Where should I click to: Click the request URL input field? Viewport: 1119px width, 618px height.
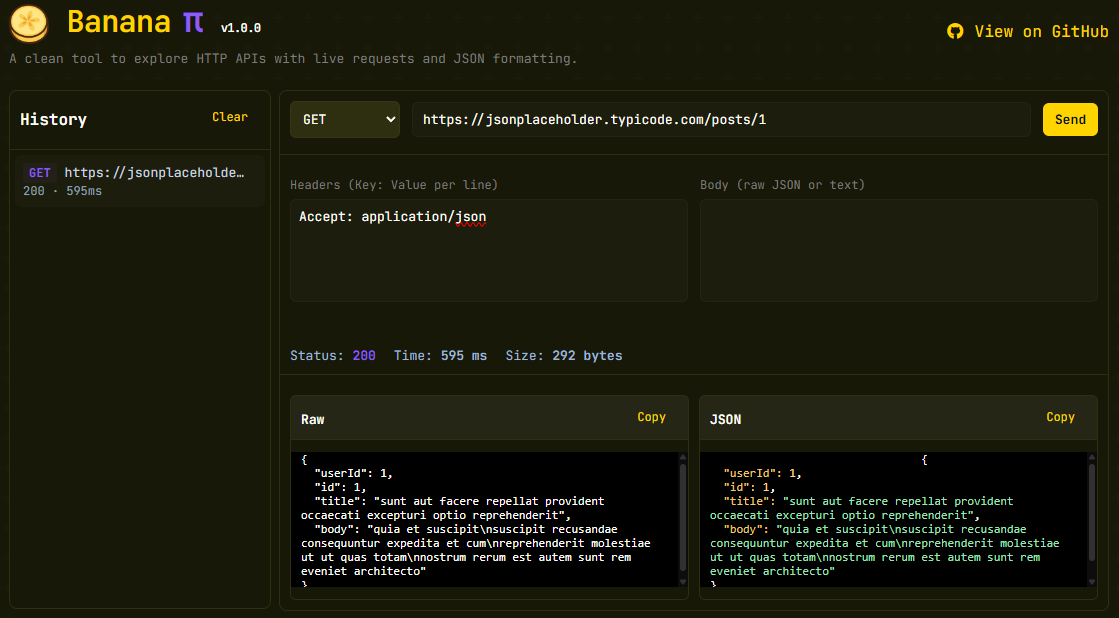pyautogui.click(x=721, y=120)
